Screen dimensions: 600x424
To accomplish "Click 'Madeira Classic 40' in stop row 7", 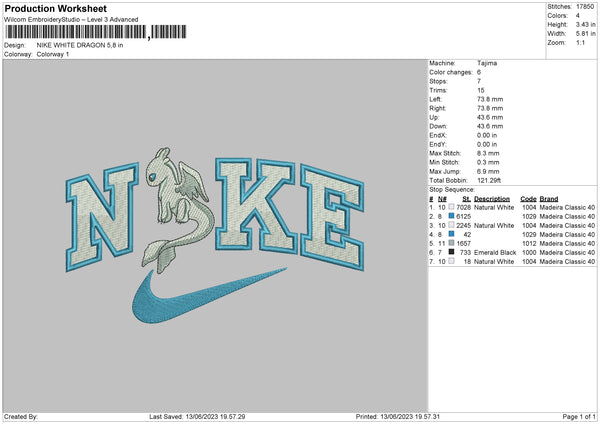I will [x=567, y=261].
